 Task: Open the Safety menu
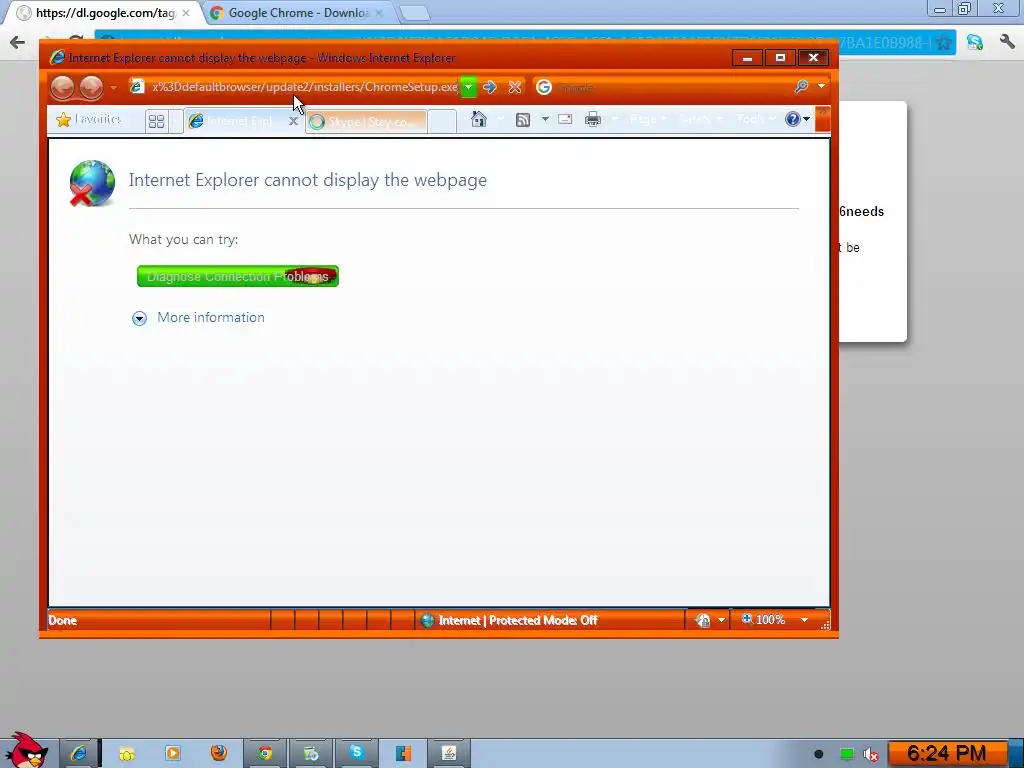[x=700, y=120]
